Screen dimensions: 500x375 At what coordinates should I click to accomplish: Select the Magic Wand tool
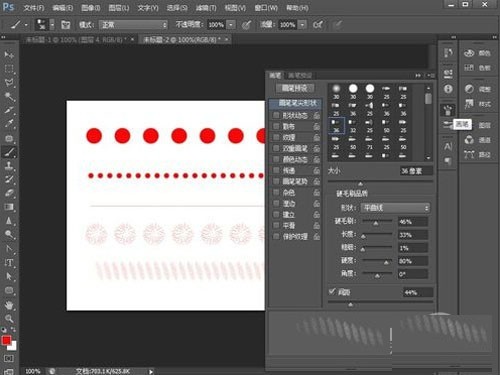tap(9, 96)
